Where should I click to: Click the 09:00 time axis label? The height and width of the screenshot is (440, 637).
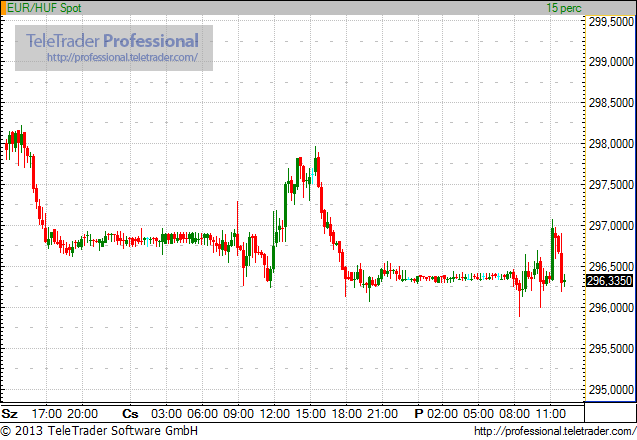[238, 414]
